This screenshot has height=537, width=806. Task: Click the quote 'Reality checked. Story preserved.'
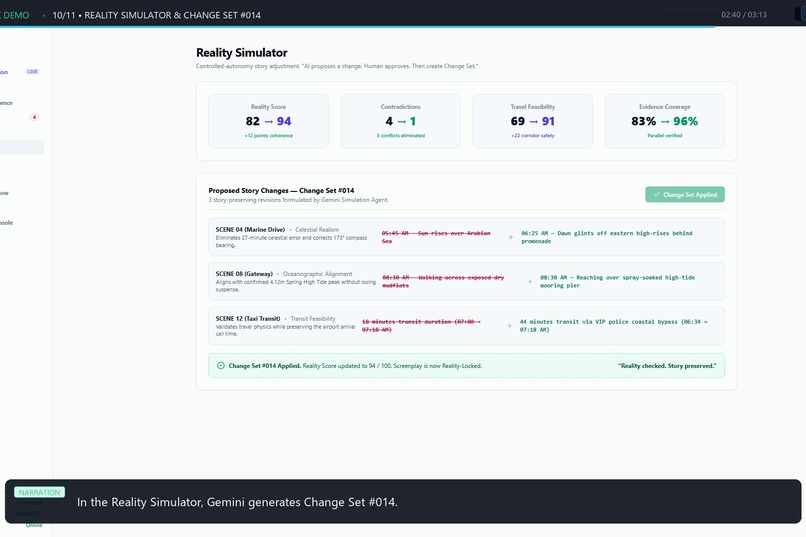[667, 366]
